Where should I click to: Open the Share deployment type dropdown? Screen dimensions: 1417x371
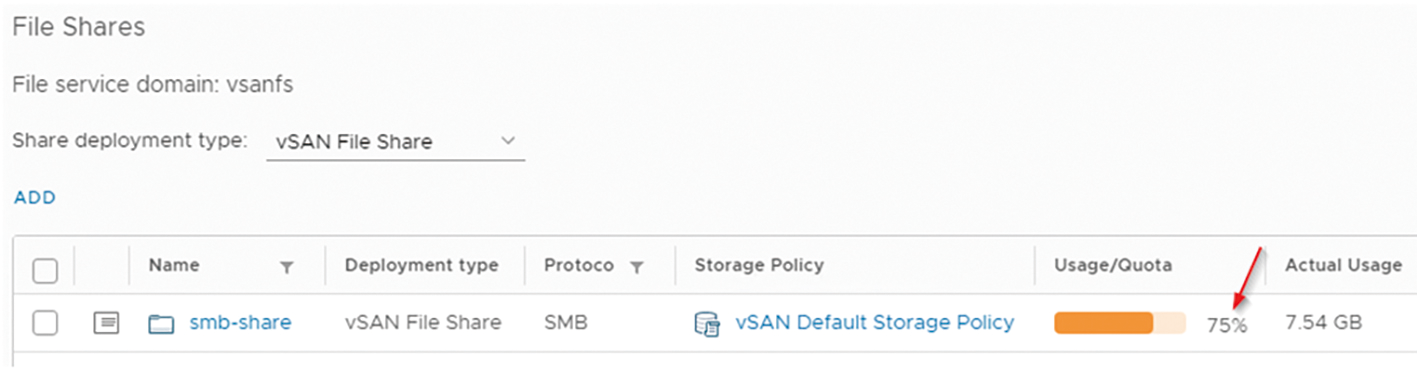coord(395,142)
